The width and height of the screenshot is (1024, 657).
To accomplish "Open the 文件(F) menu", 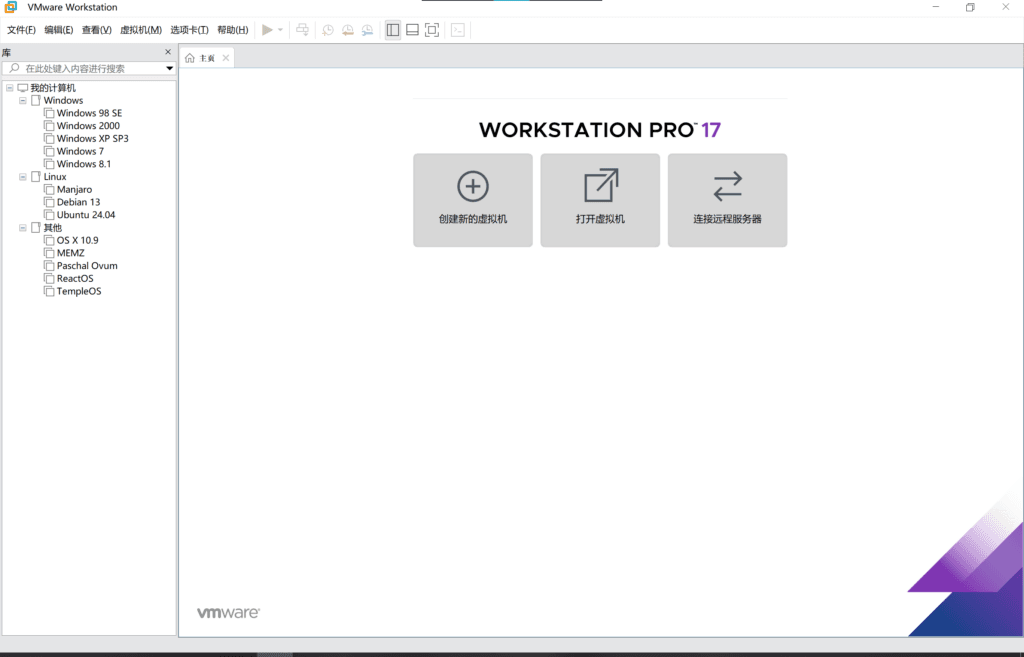I will tap(21, 30).
